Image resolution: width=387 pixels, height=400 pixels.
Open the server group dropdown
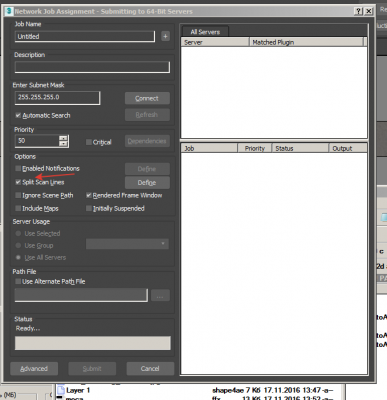[x=127, y=244]
